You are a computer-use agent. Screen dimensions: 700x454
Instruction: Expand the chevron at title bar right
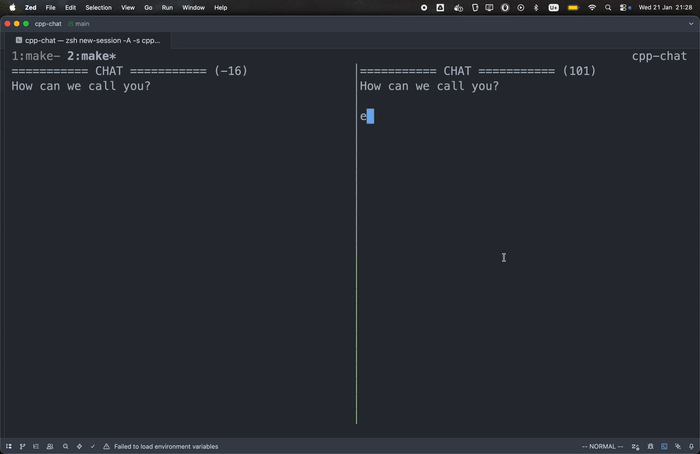pos(691,24)
